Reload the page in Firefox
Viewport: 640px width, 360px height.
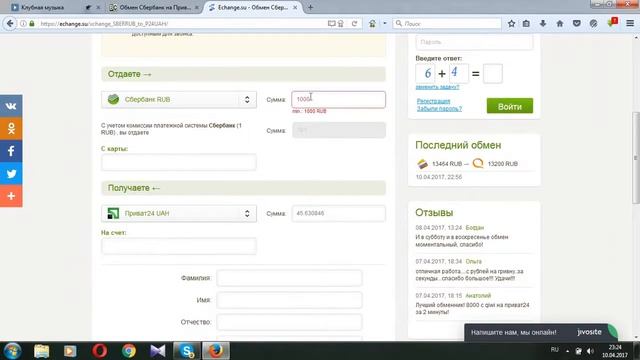(x=354, y=24)
